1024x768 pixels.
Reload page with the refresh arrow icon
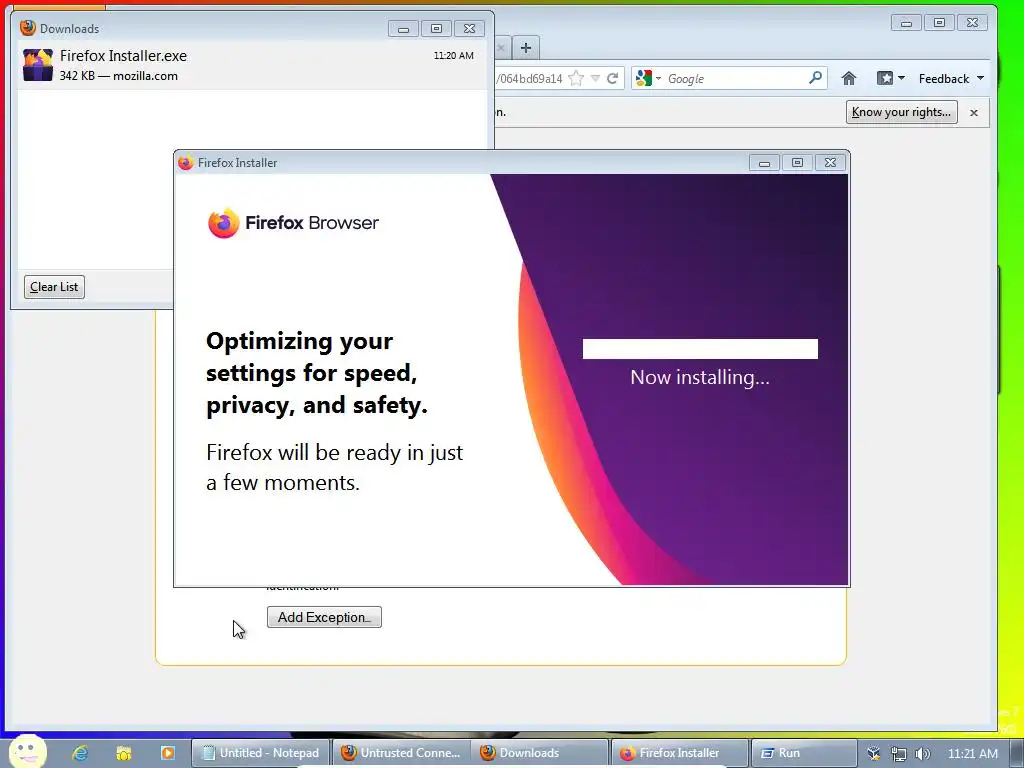[x=613, y=78]
